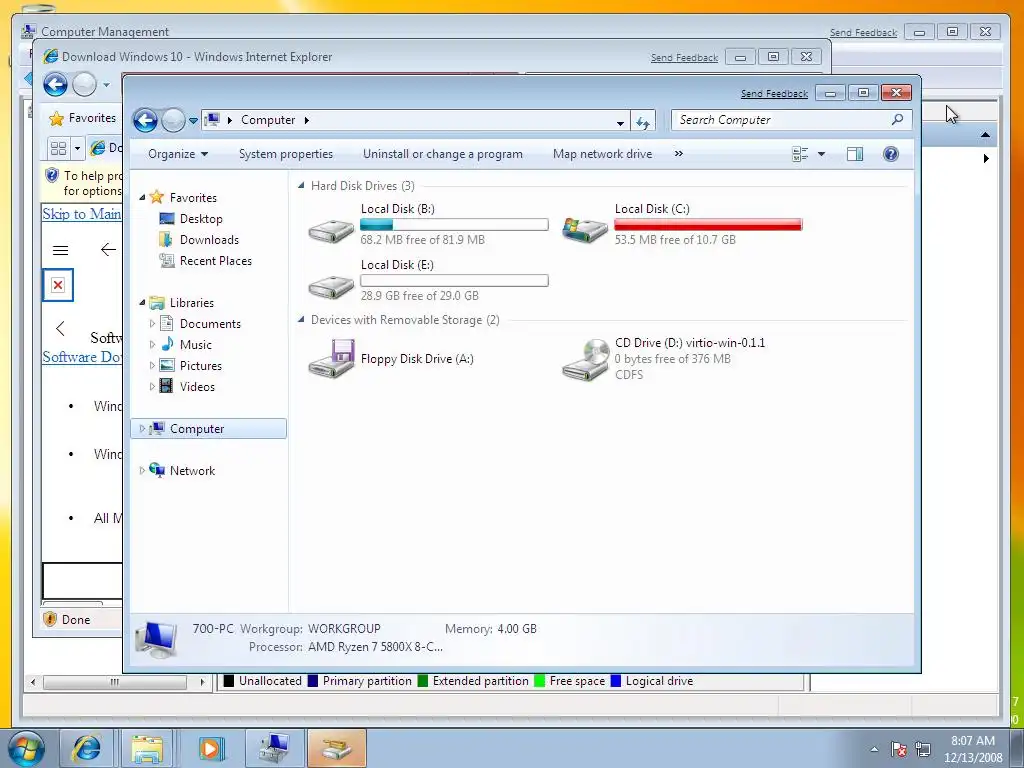The image size is (1024, 768).
Task: Select CD Drive (D:) virtio-win icon
Action: [x=585, y=359]
